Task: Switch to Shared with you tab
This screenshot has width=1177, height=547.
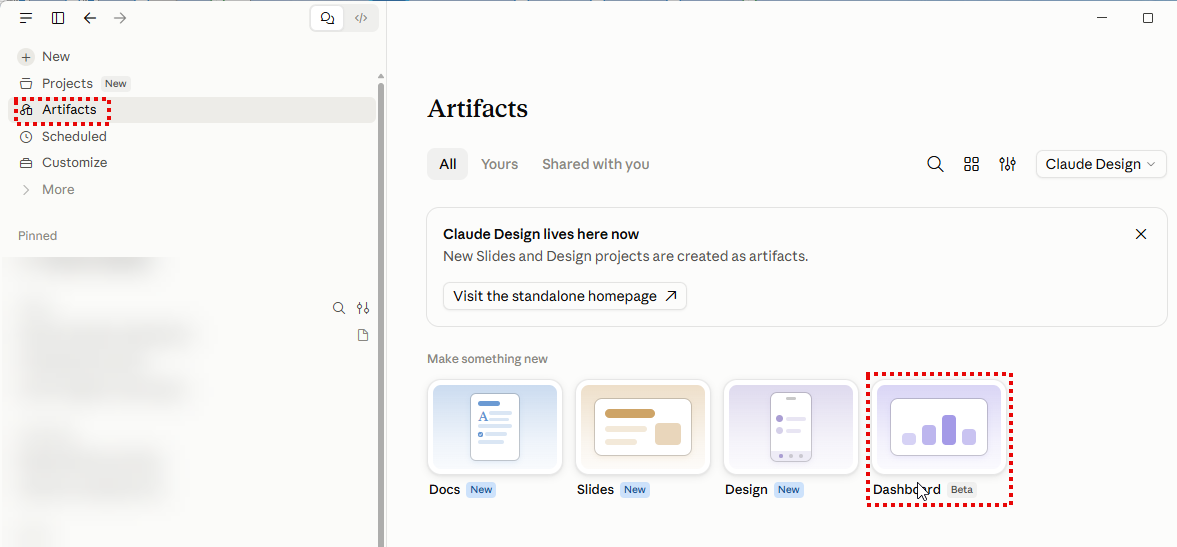Action: pos(596,164)
